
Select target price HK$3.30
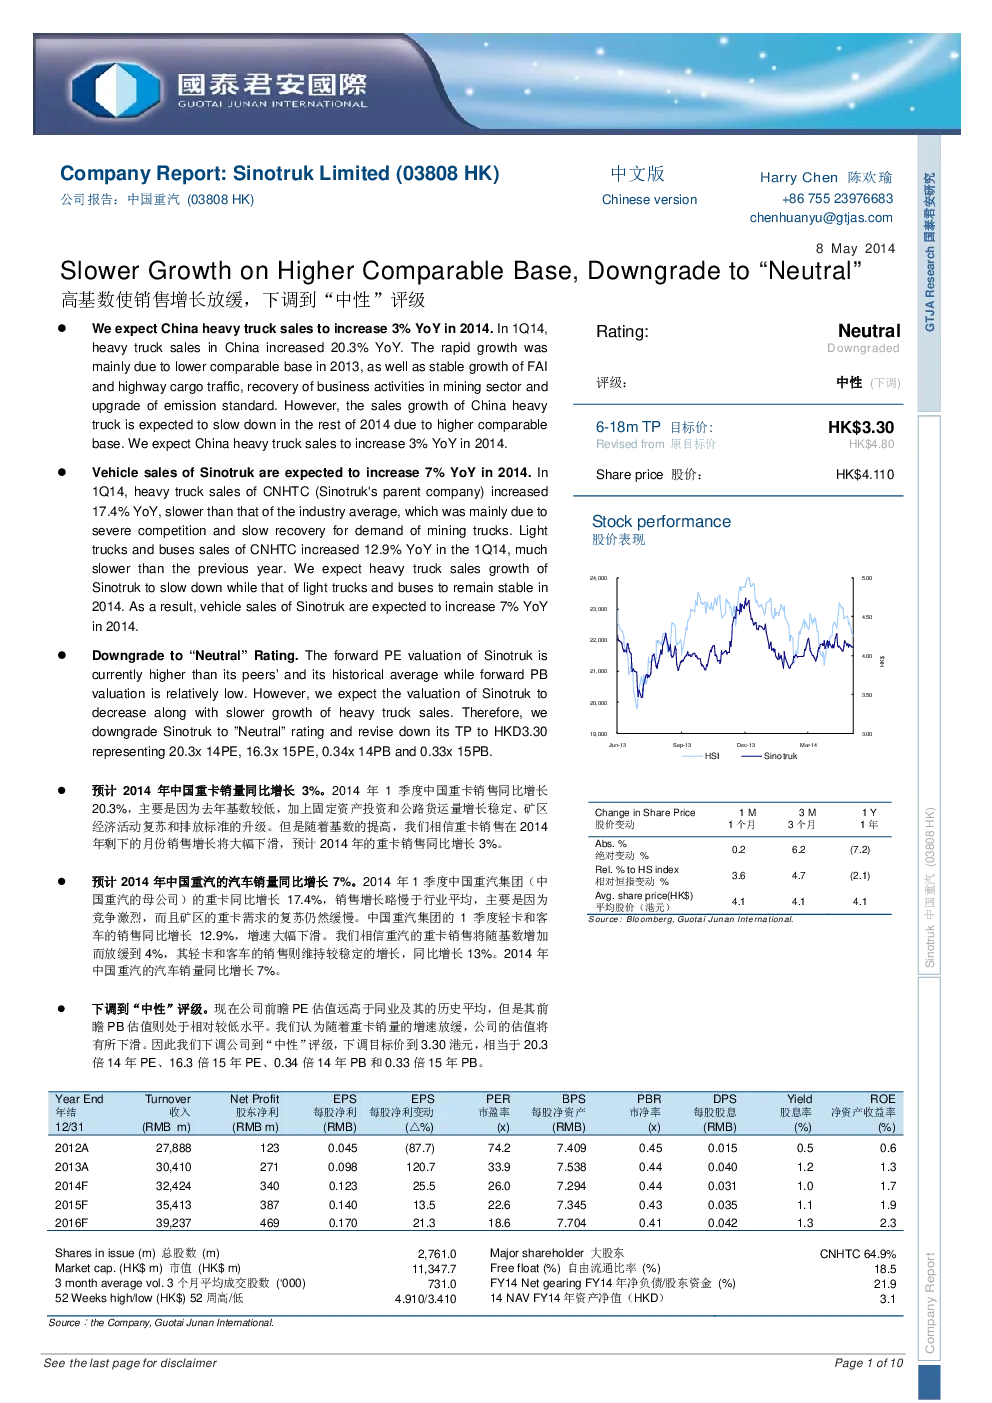point(860,427)
